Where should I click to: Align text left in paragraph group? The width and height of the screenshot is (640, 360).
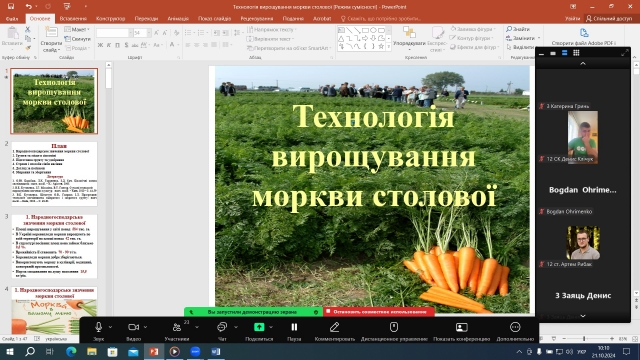coord(188,45)
